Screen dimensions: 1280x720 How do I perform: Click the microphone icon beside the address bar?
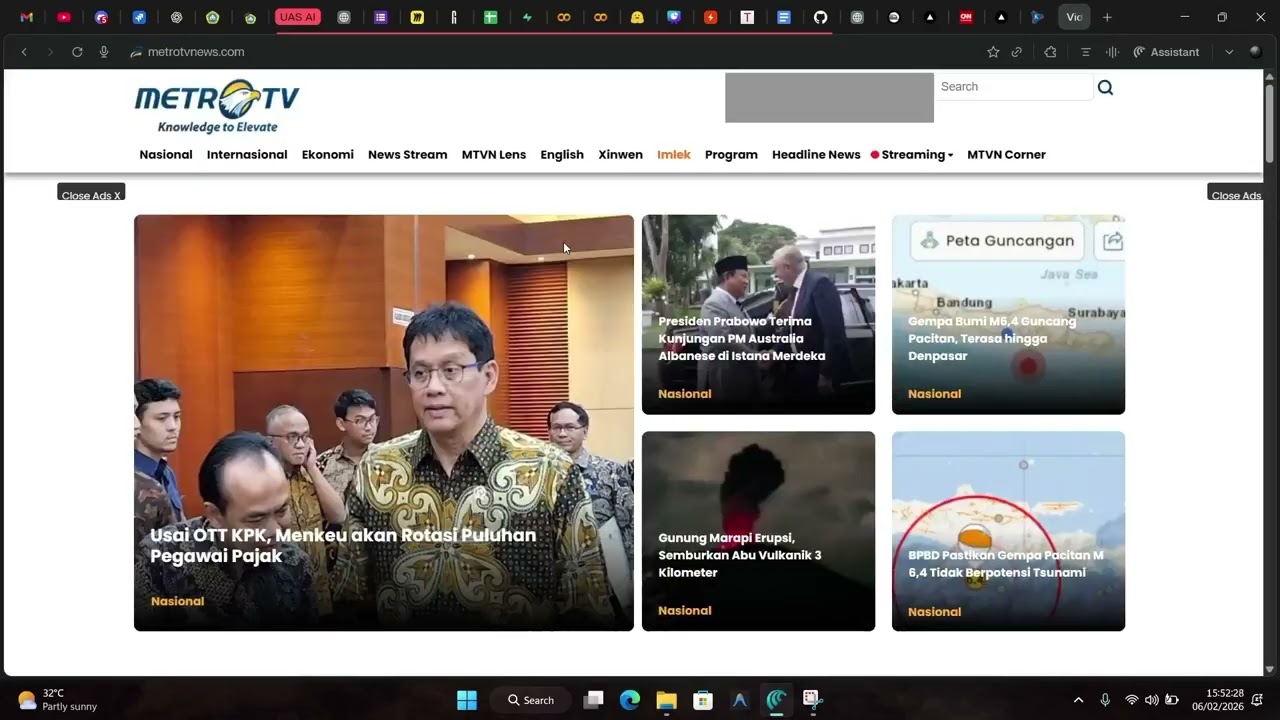[104, 52]
